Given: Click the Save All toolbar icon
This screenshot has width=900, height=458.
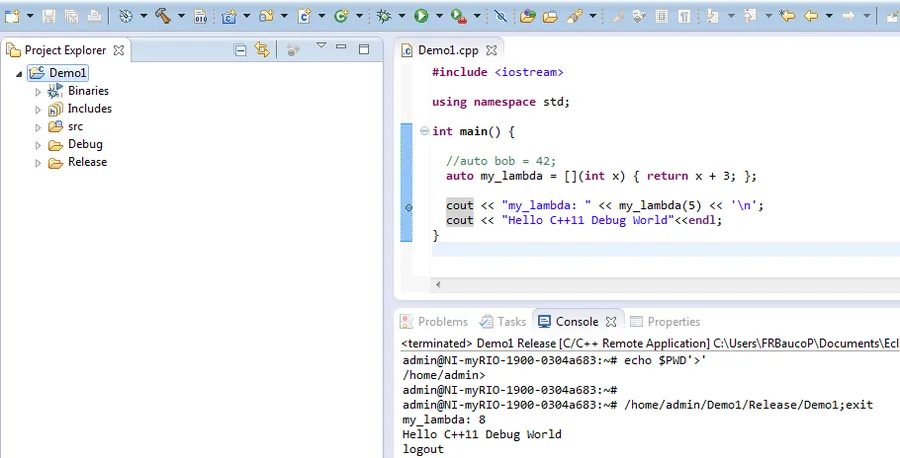Looking at the screenshot, I should pos(71,16).
